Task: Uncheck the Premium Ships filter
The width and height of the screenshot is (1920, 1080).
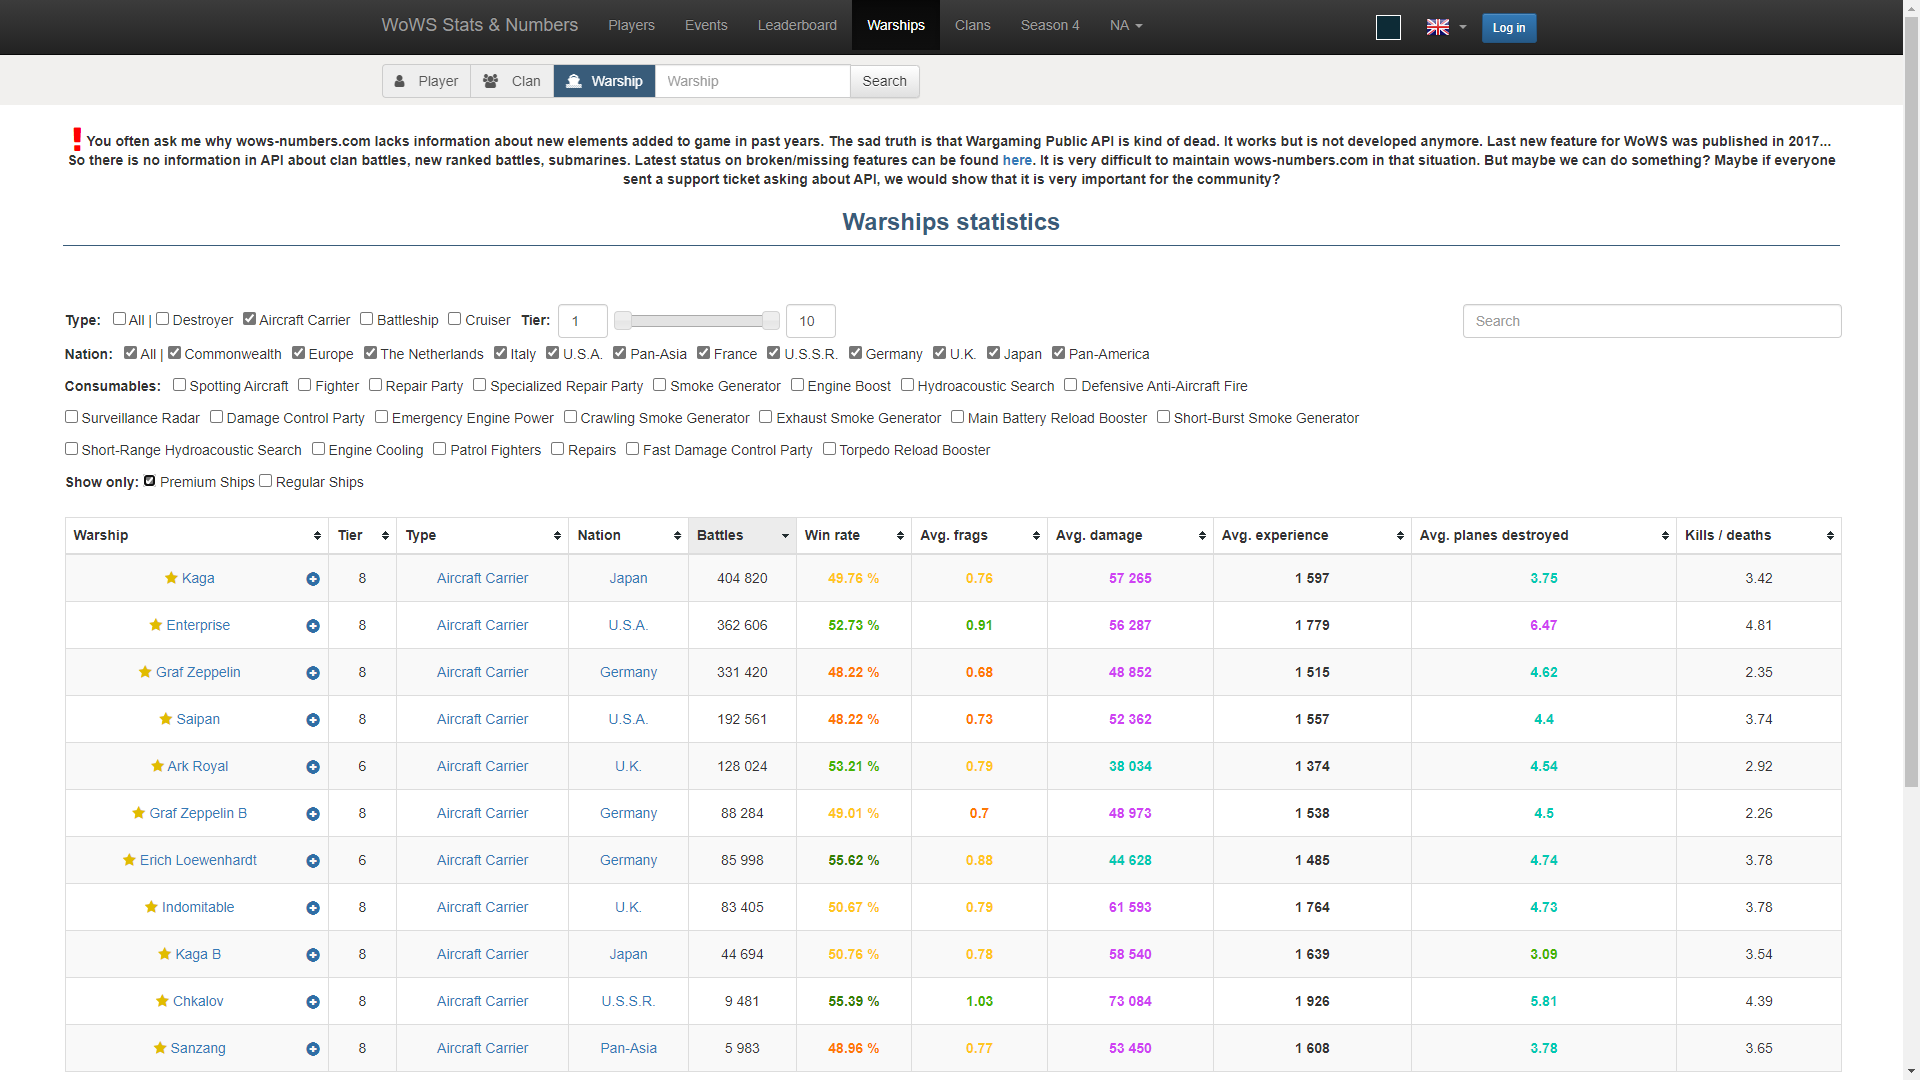Action: pos(150,481)
